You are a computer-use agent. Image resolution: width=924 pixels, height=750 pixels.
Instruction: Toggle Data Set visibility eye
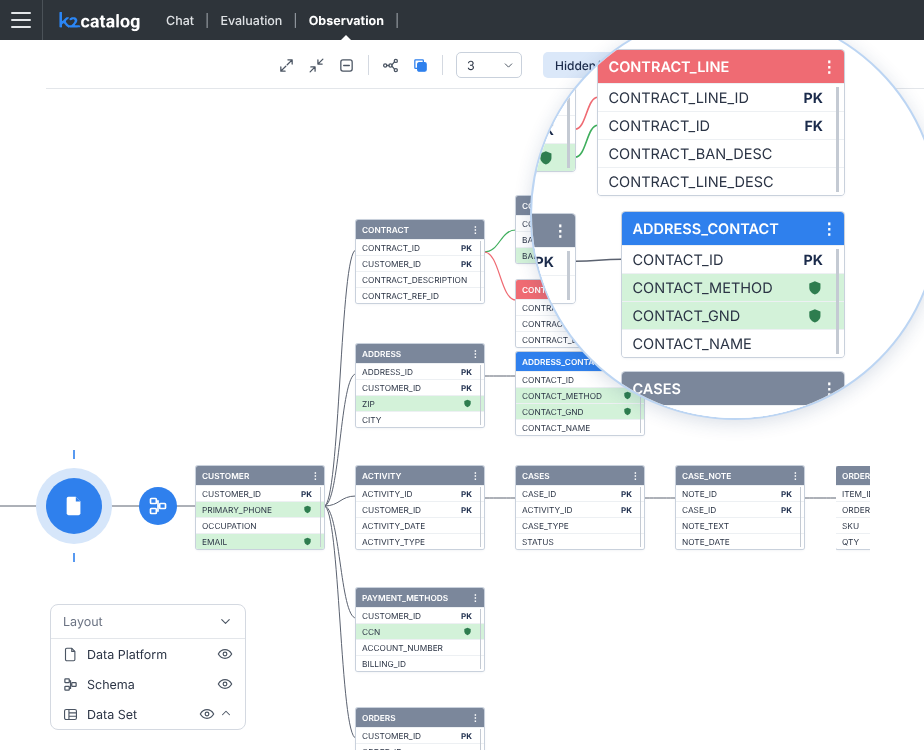pyautogui.click(x=207, y=714)
